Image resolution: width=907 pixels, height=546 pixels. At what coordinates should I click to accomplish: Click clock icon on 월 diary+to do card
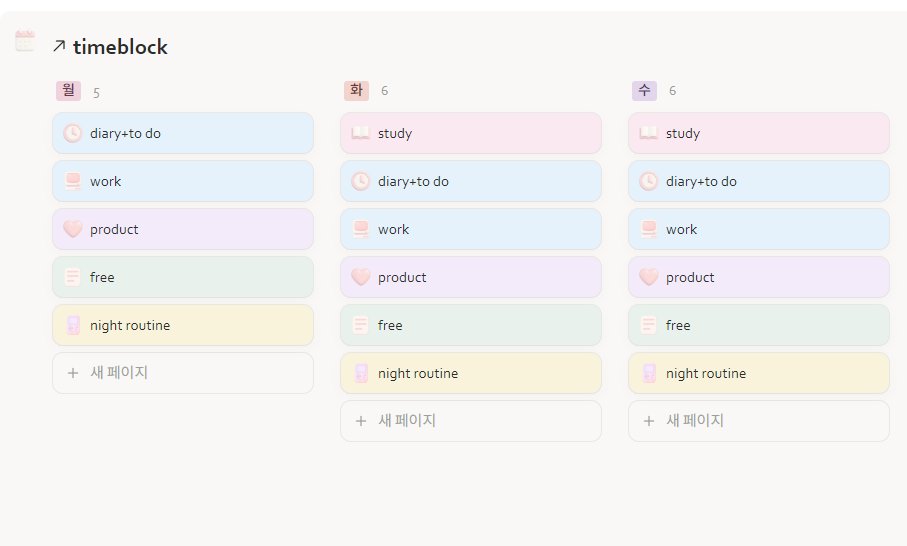[72, 133]
